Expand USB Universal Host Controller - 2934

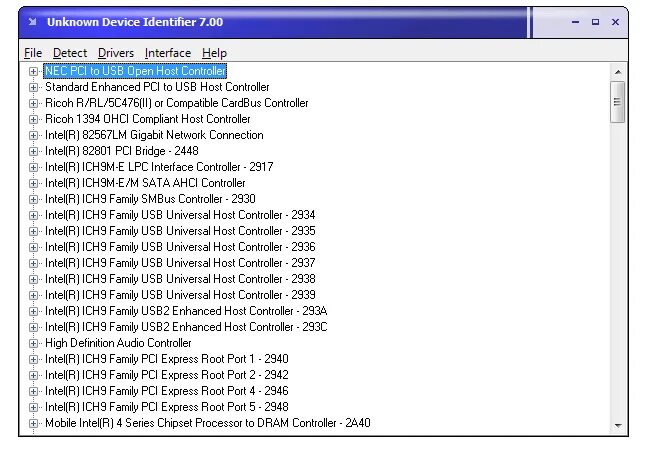[33, 216]
